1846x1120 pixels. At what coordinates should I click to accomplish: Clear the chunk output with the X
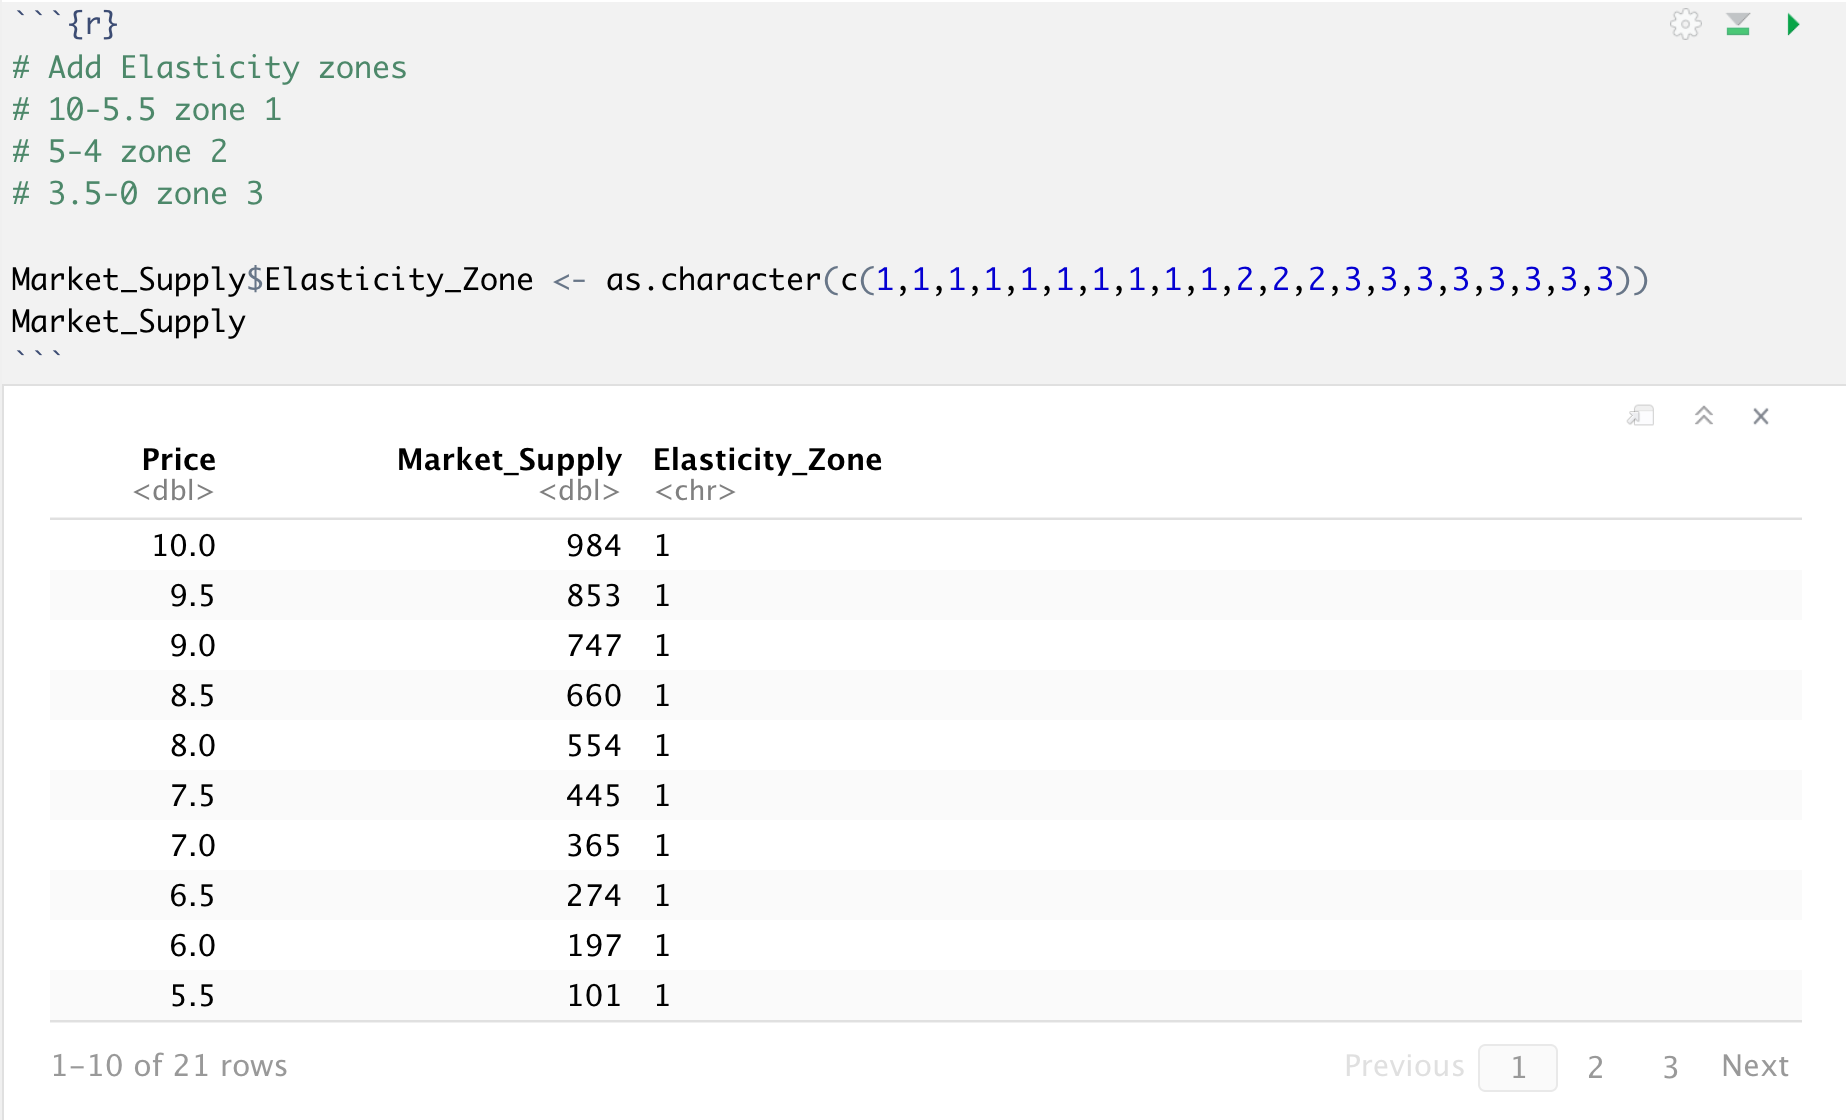click(x=1761, y=416)
